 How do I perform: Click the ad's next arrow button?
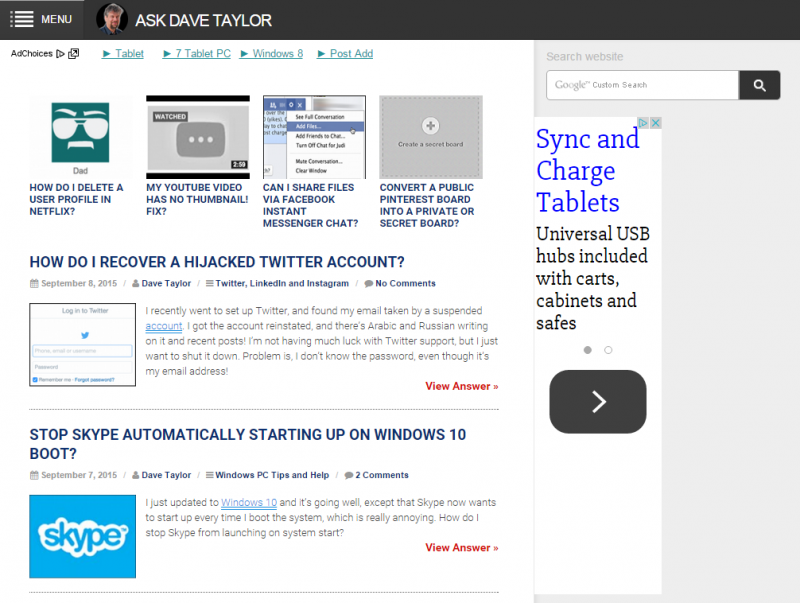coord(598,401)
